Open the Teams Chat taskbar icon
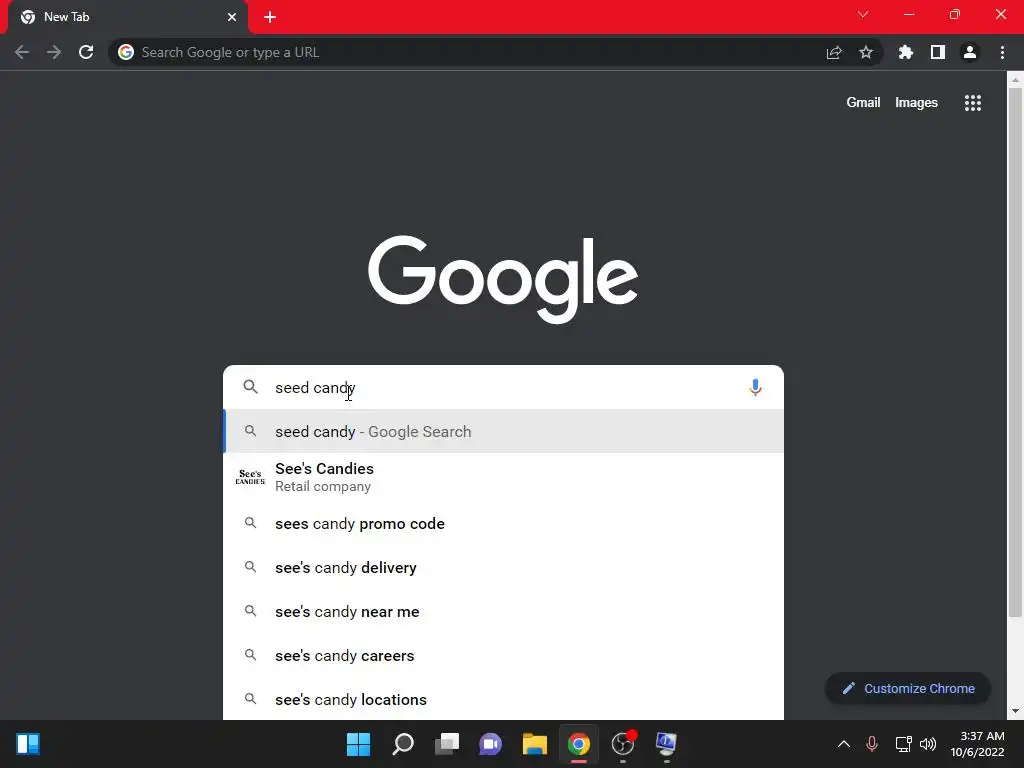Viewport: 1024px width, 768px height. click(490, 744)
